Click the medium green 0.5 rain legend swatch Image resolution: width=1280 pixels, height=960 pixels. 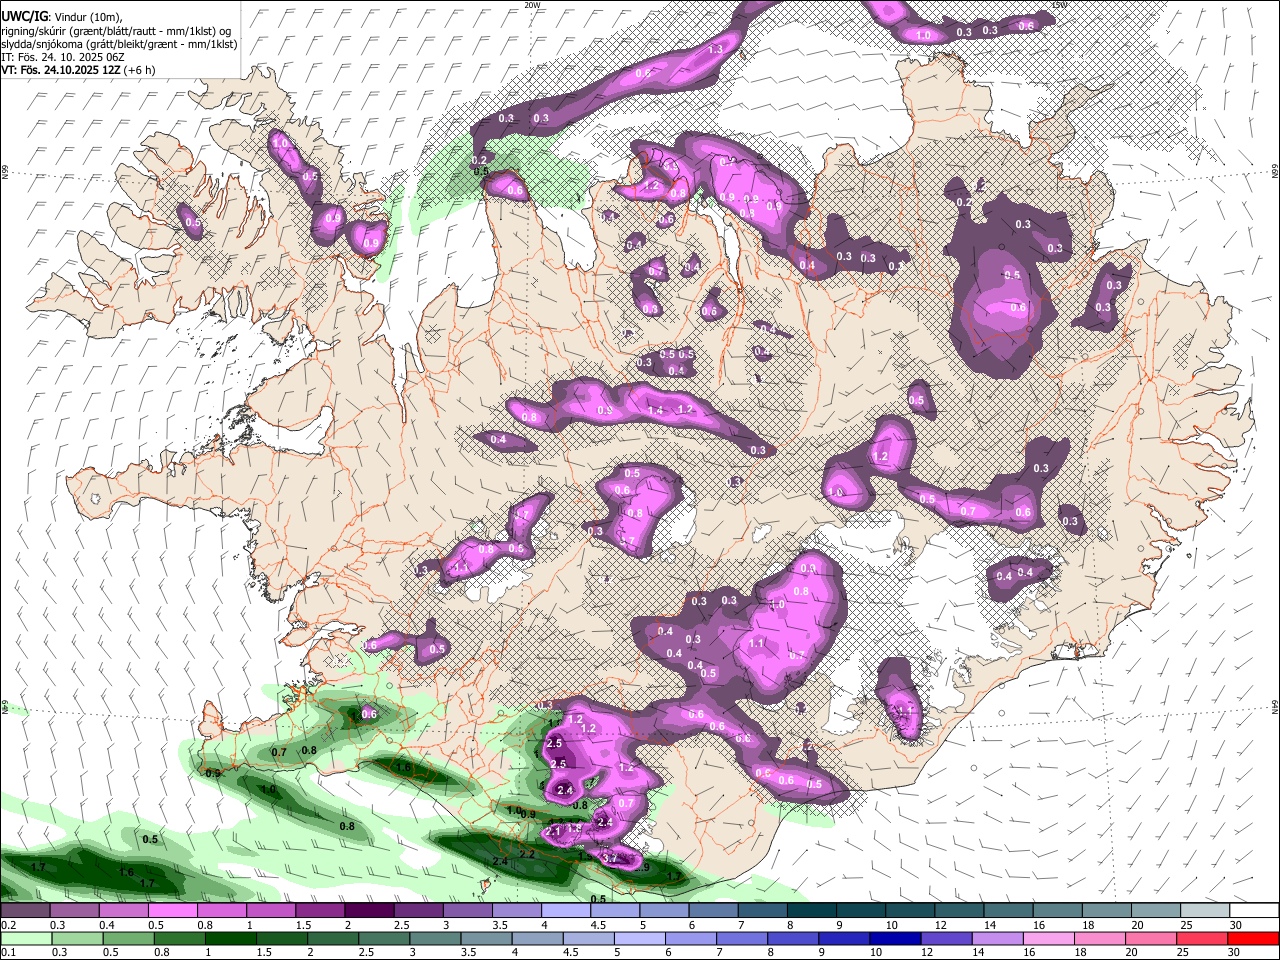pos(127,938)
